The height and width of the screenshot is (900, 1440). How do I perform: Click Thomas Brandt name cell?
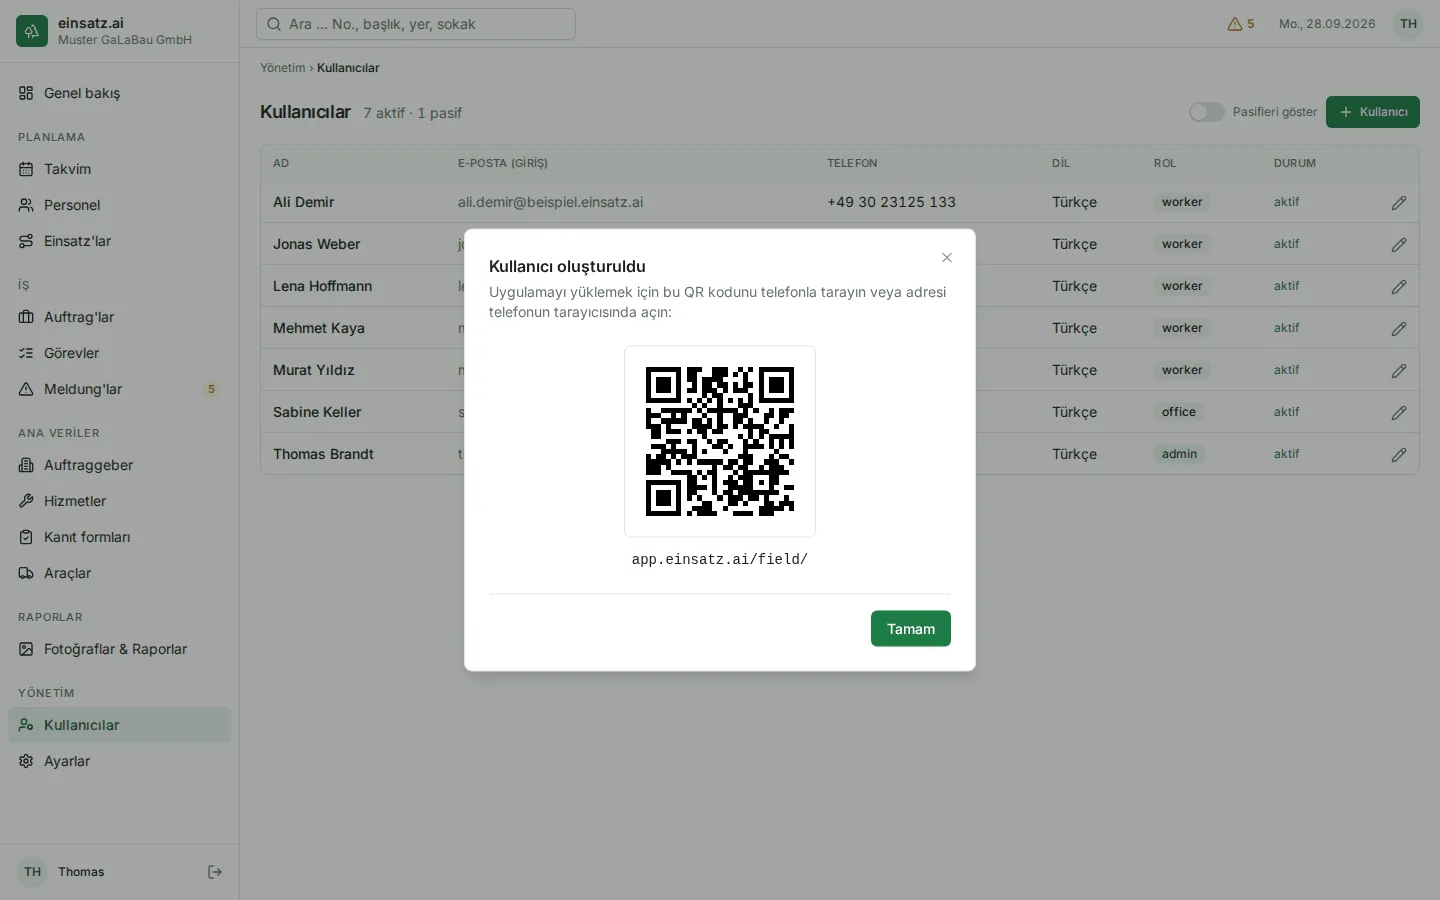[324, 454]
